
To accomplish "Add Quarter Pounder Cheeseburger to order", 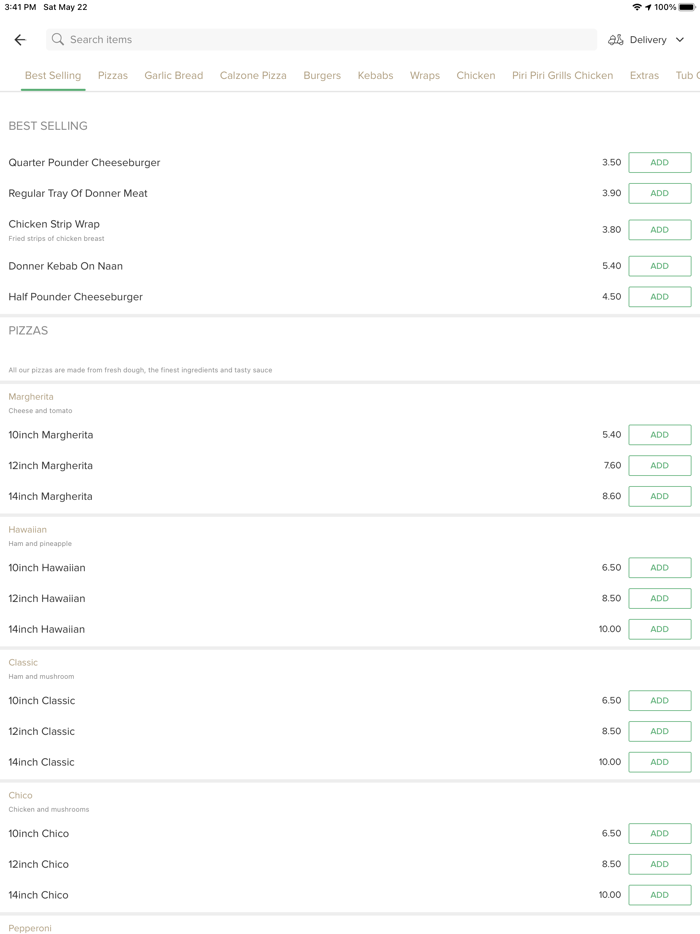I will click(659, 163).
